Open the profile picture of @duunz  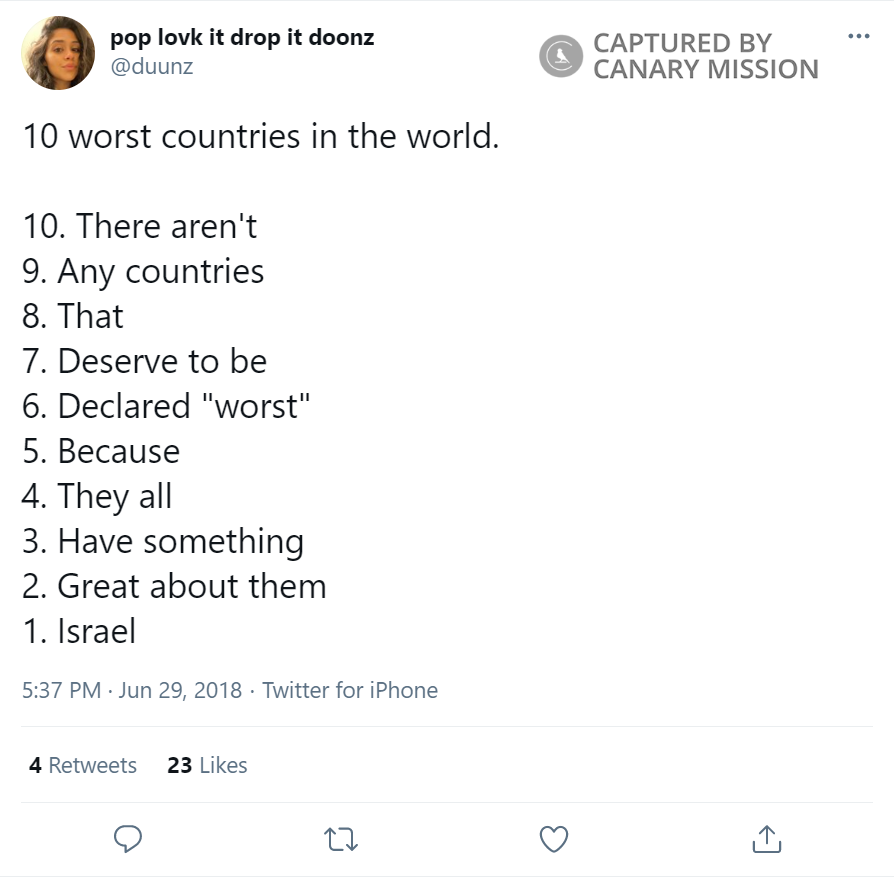(x=57, y=51)
